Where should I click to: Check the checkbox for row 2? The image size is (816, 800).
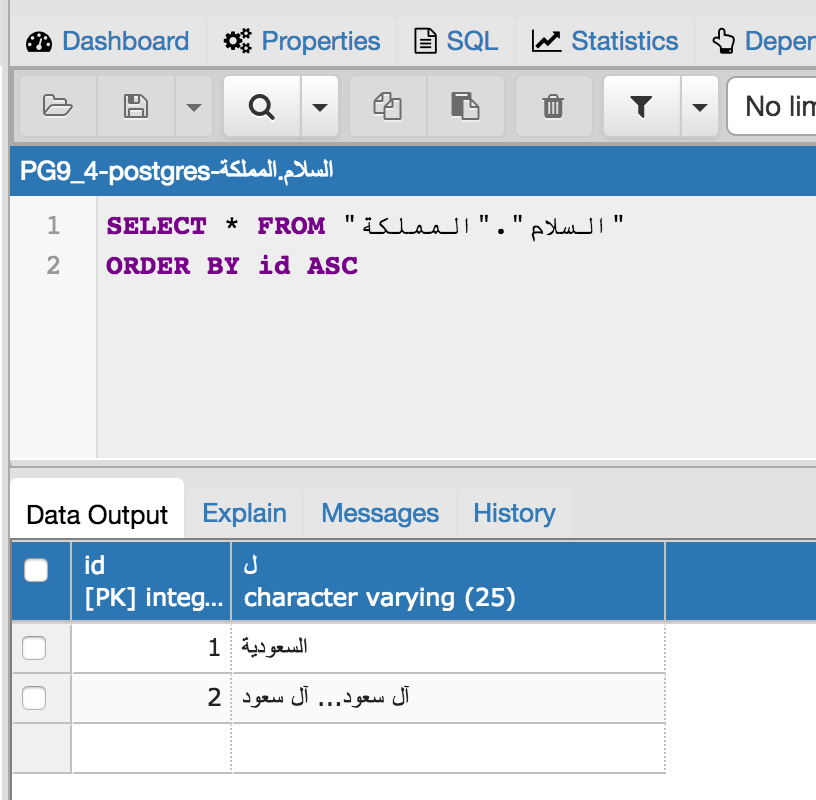34,698
